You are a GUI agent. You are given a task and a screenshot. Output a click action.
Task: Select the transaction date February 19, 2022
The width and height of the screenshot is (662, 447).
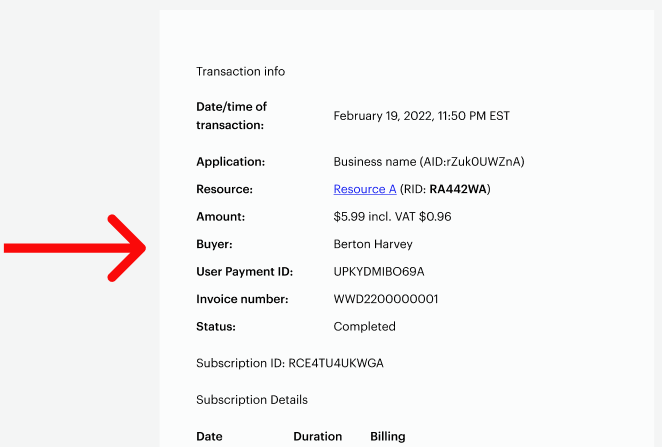pos(383,116)
